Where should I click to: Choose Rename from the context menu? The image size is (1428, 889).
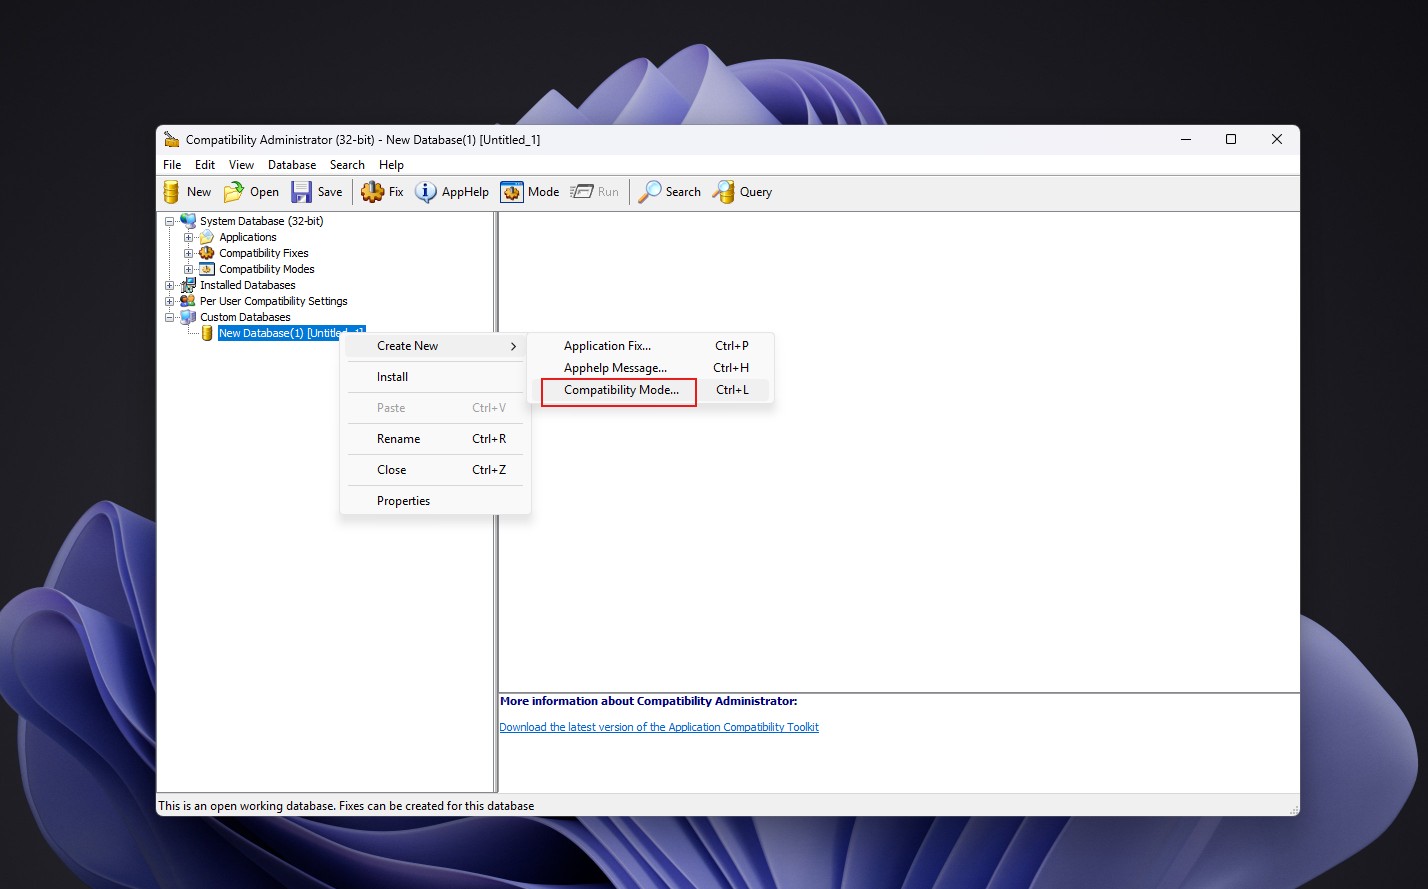[435, 439]
